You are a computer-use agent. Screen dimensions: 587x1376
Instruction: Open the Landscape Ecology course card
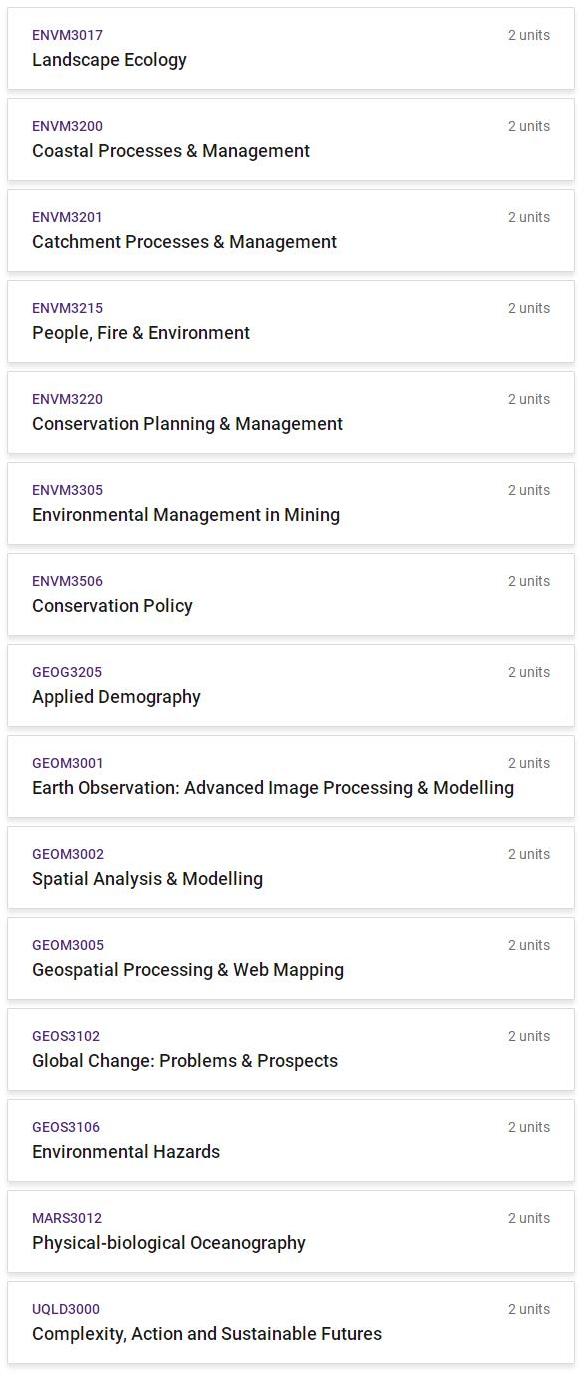(291, 49)
